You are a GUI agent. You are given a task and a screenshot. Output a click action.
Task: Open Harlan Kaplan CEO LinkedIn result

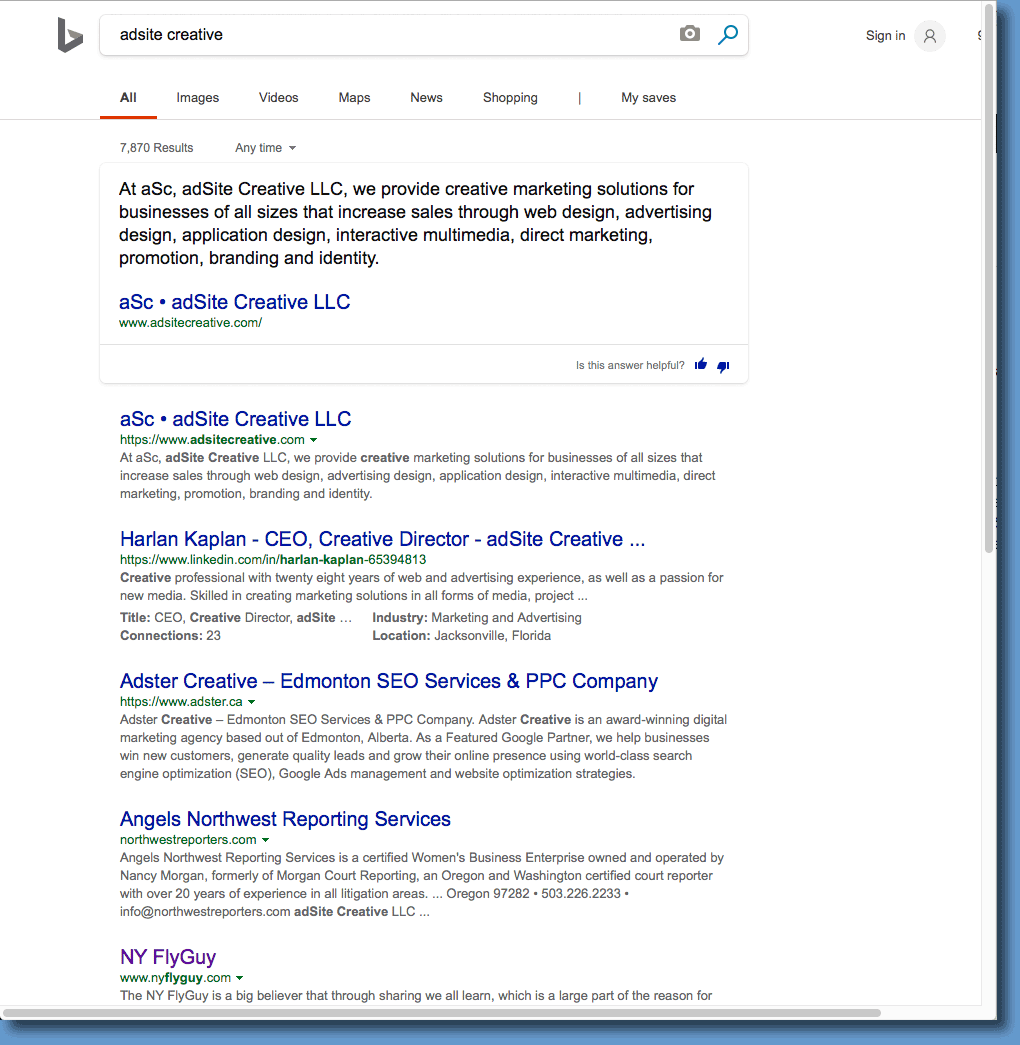[x=383, y=539]
